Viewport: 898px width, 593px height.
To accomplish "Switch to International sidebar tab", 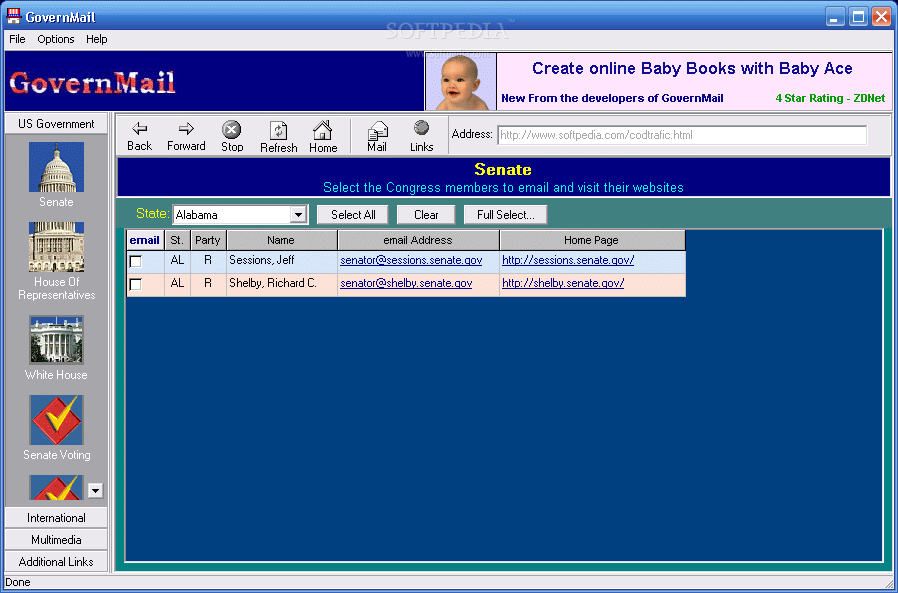I will (x=56, y=518).
